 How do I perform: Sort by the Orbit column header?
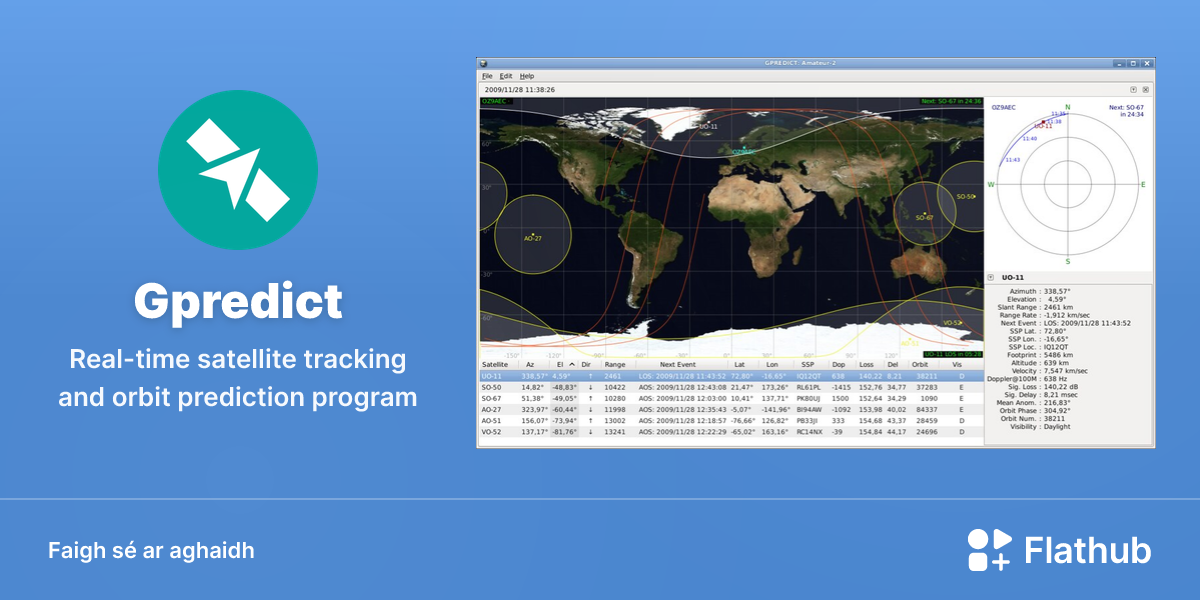click(919, 365)
